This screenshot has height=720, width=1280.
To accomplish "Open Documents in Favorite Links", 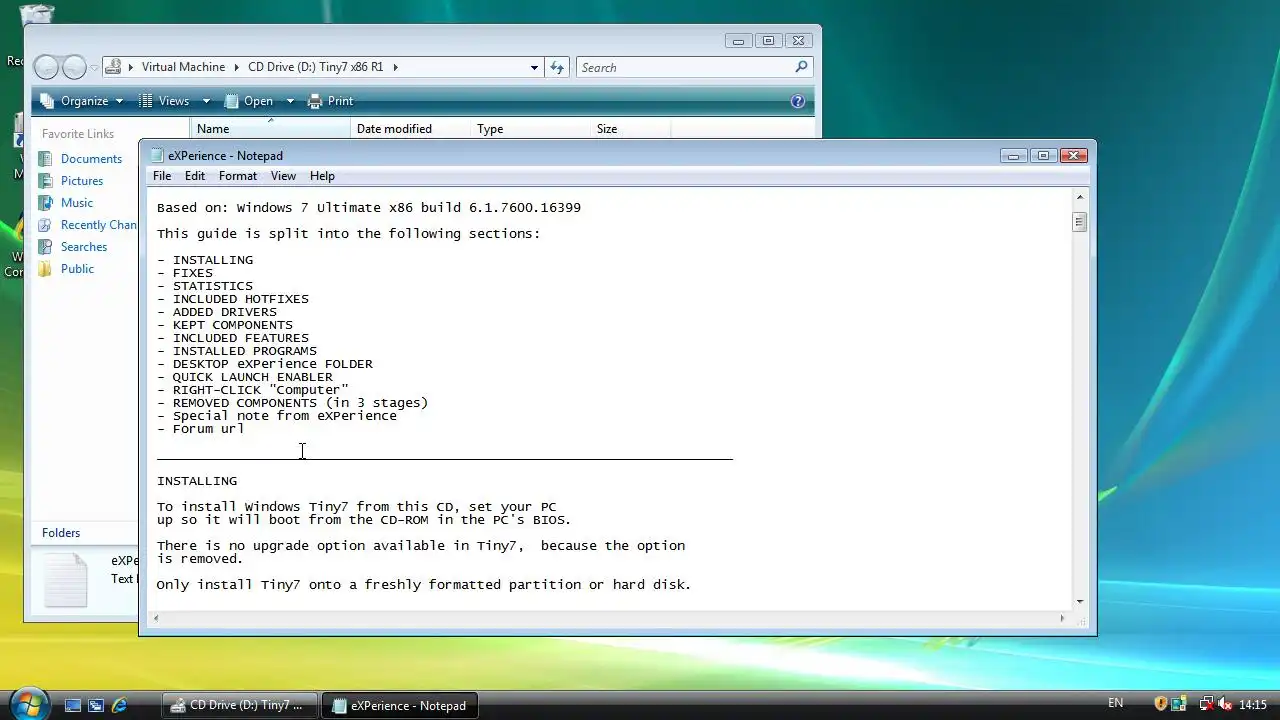I will 91,159.
